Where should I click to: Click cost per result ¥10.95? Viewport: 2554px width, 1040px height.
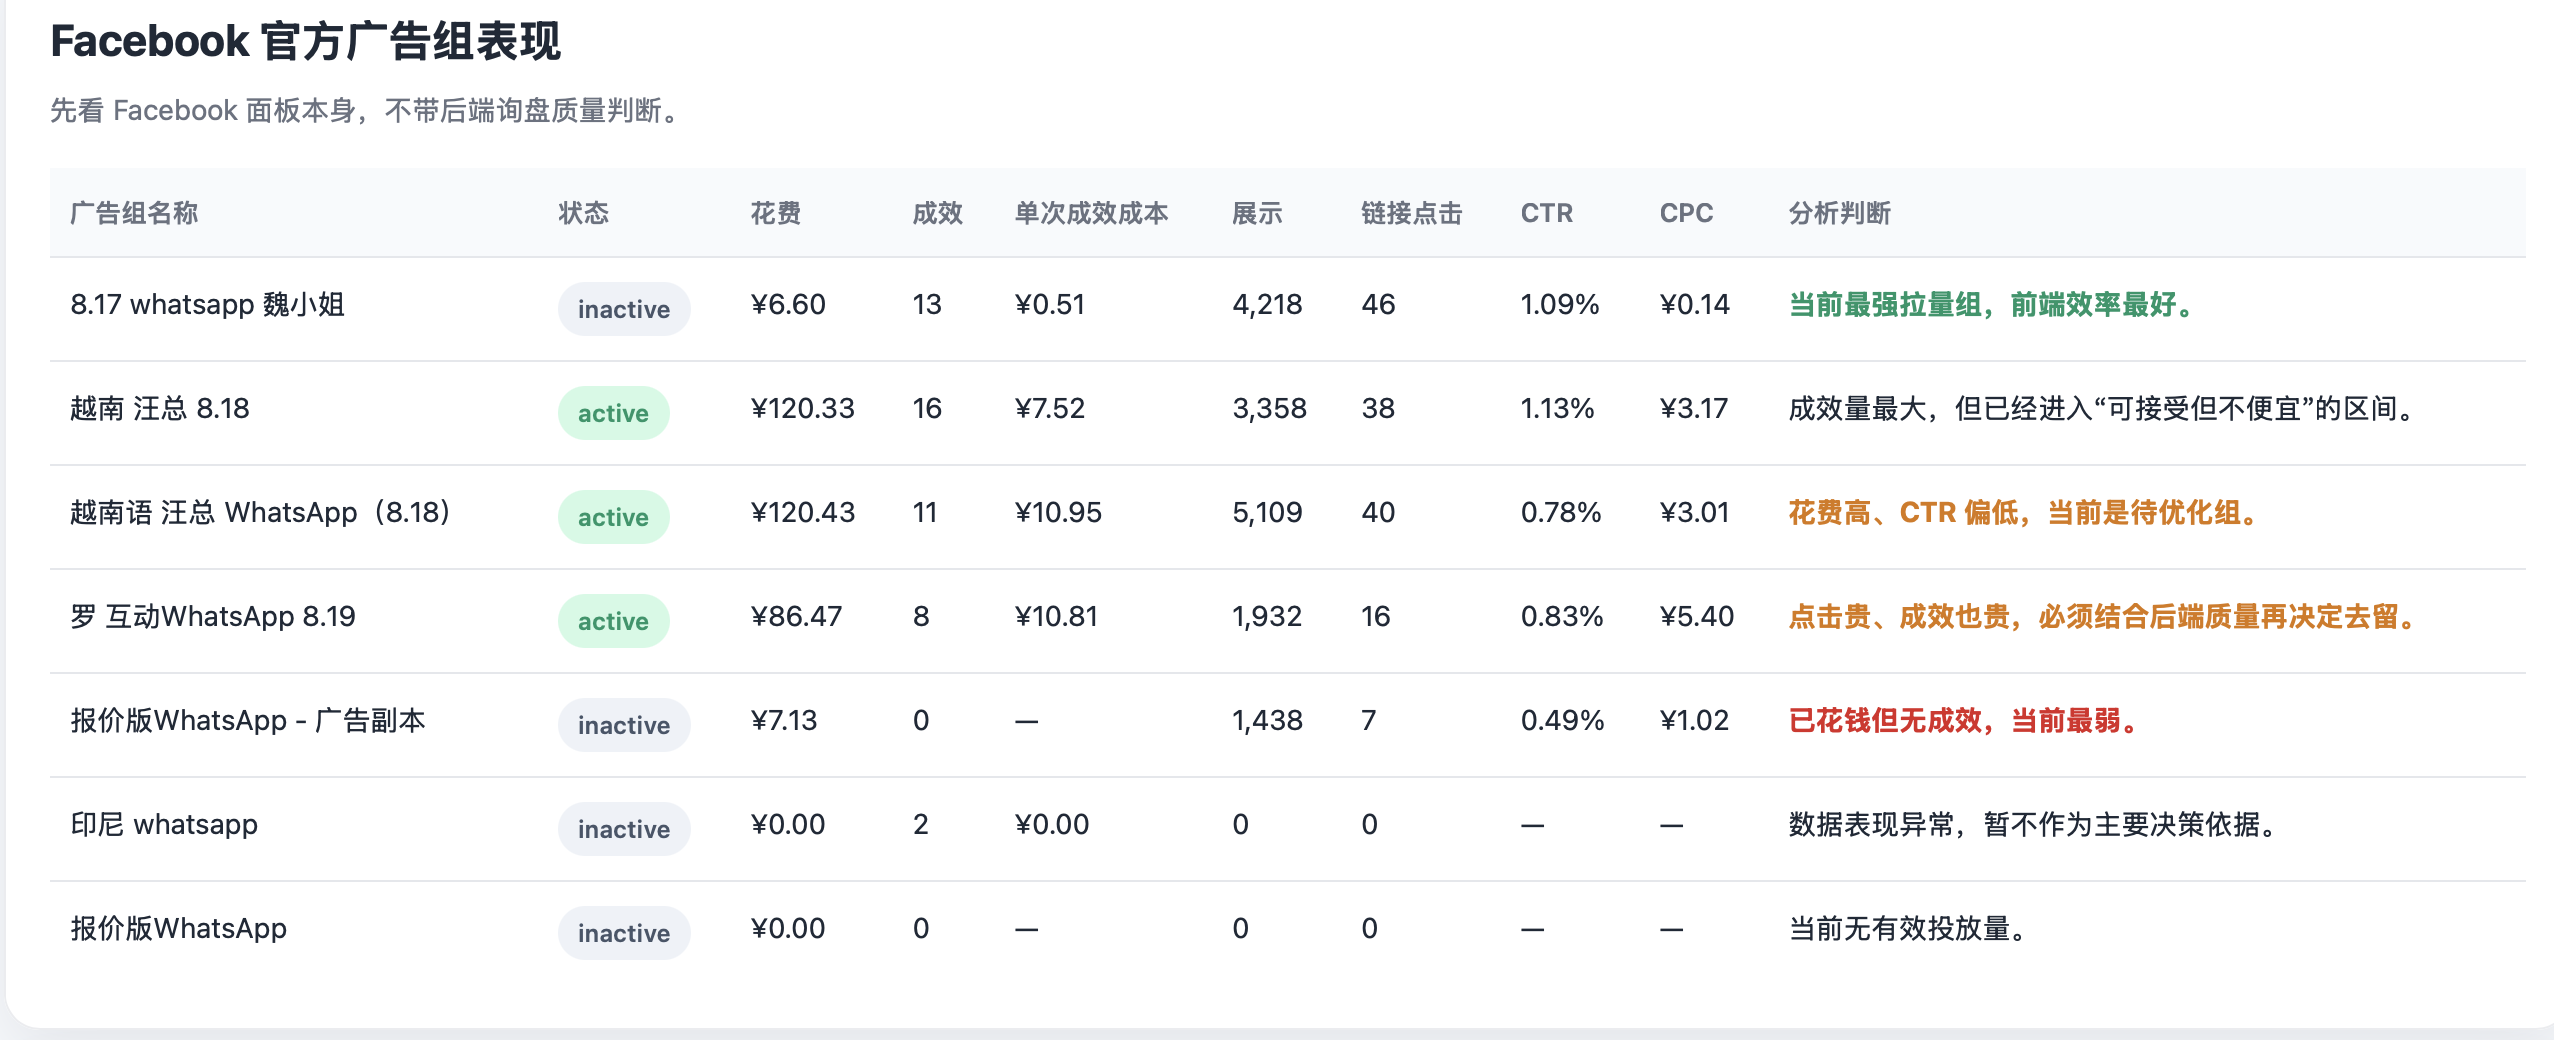1058,512
